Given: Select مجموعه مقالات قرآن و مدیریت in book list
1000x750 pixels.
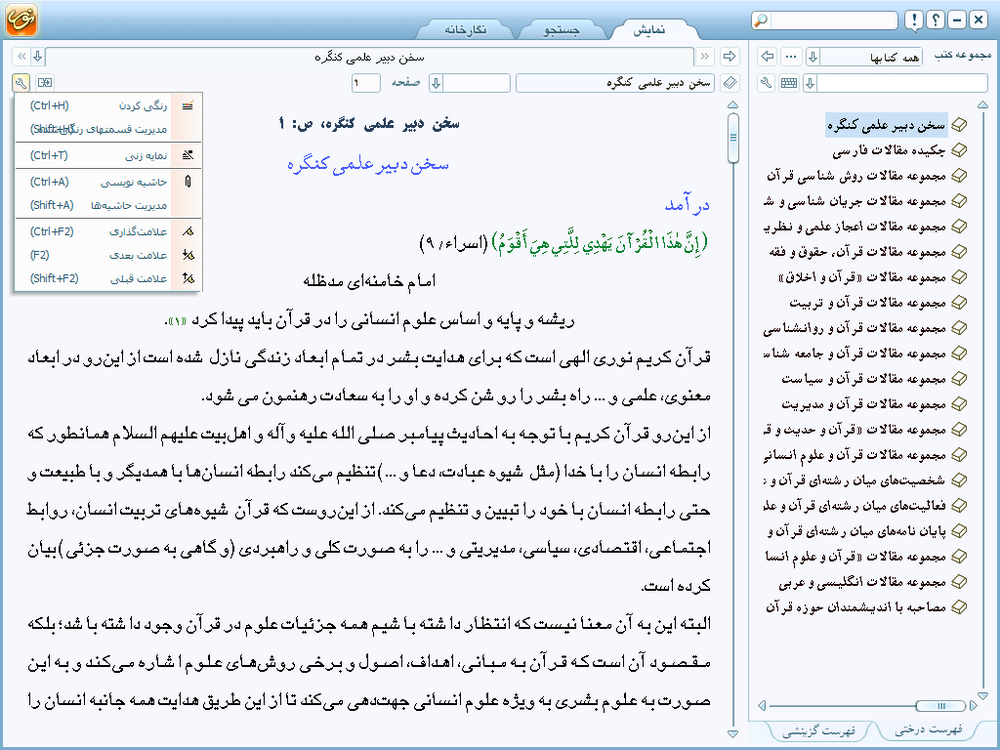Looking at the screenshot, I should 864,404.
